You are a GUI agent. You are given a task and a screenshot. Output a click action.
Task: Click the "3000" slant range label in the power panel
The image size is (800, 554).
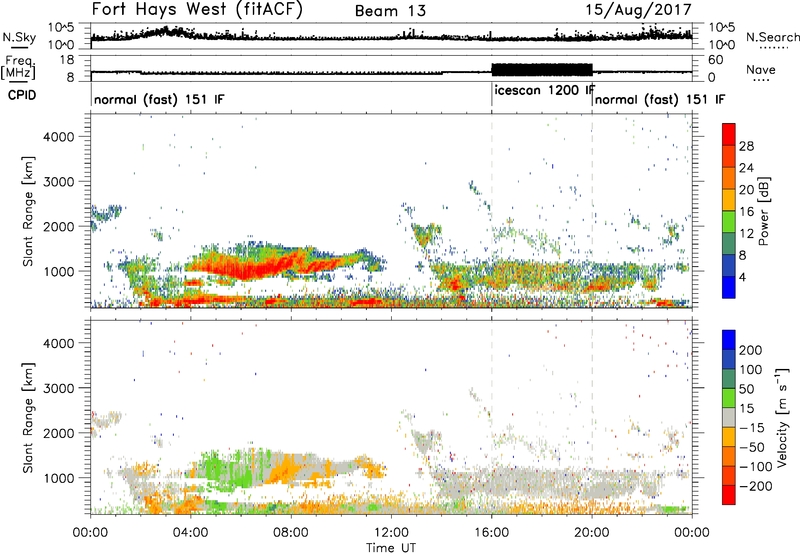point(58,182)
